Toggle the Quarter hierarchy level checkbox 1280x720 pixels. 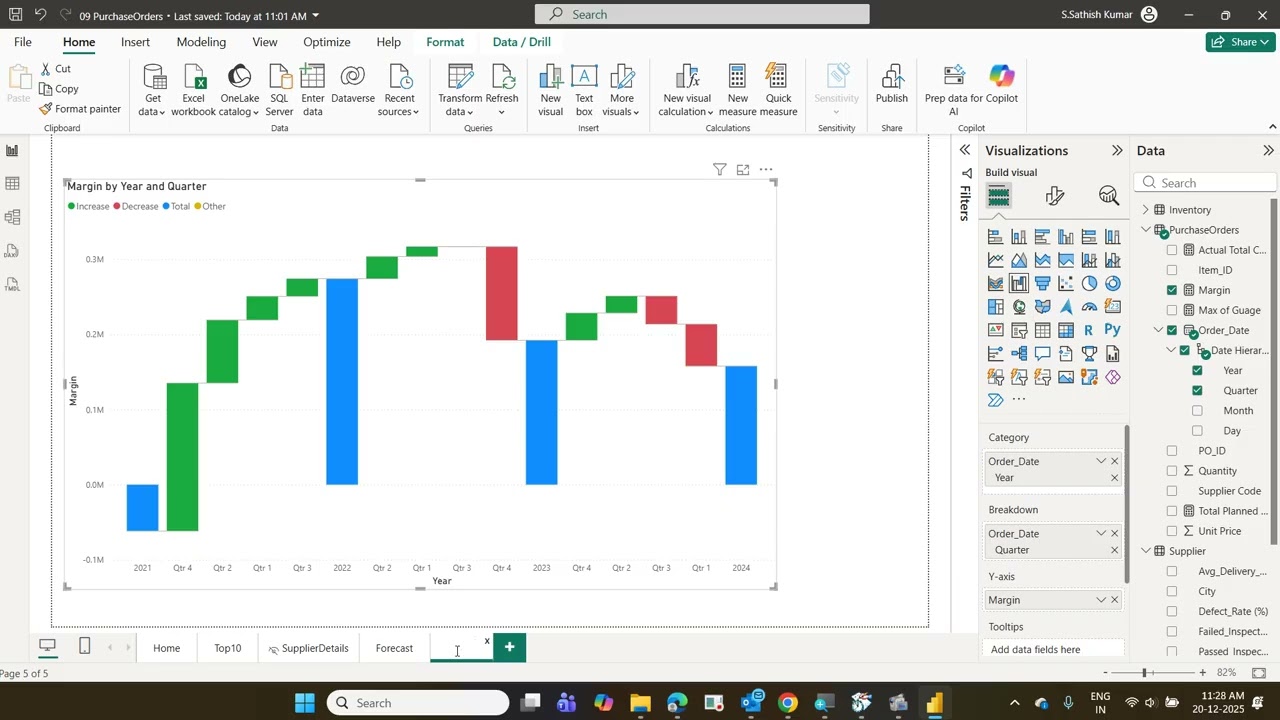click(x=1197, y=390)
